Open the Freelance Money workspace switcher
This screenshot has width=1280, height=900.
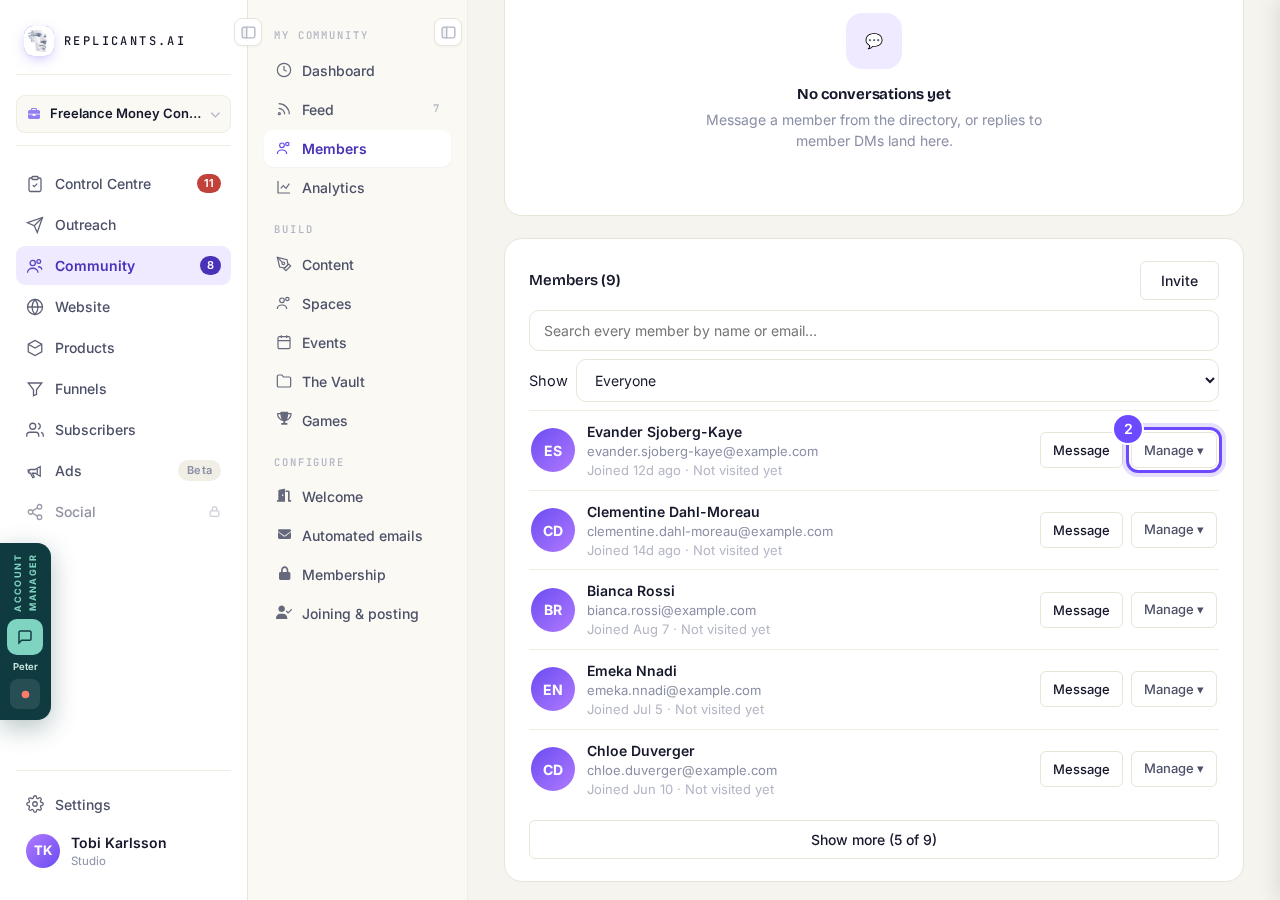pos(123,114)
